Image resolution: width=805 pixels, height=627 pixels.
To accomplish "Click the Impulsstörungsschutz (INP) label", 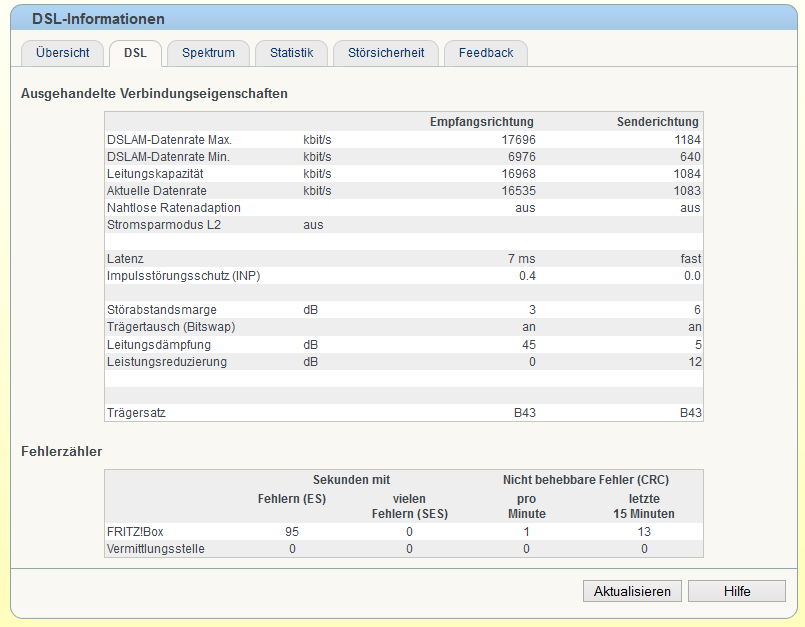I will (183, 276).
